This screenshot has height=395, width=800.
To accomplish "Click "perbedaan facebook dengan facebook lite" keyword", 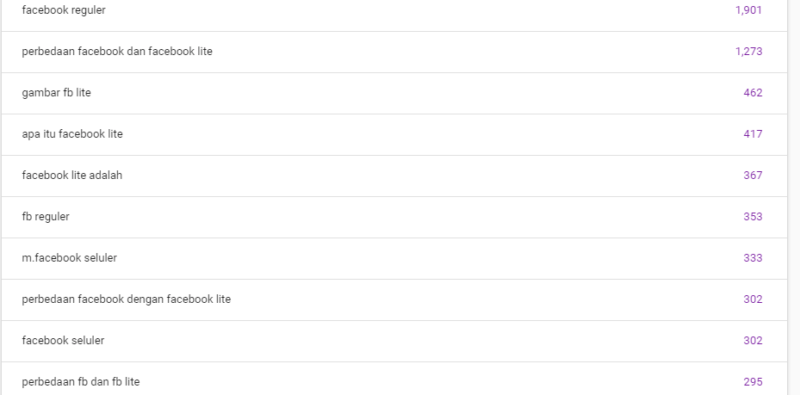I will pos(126,300).
